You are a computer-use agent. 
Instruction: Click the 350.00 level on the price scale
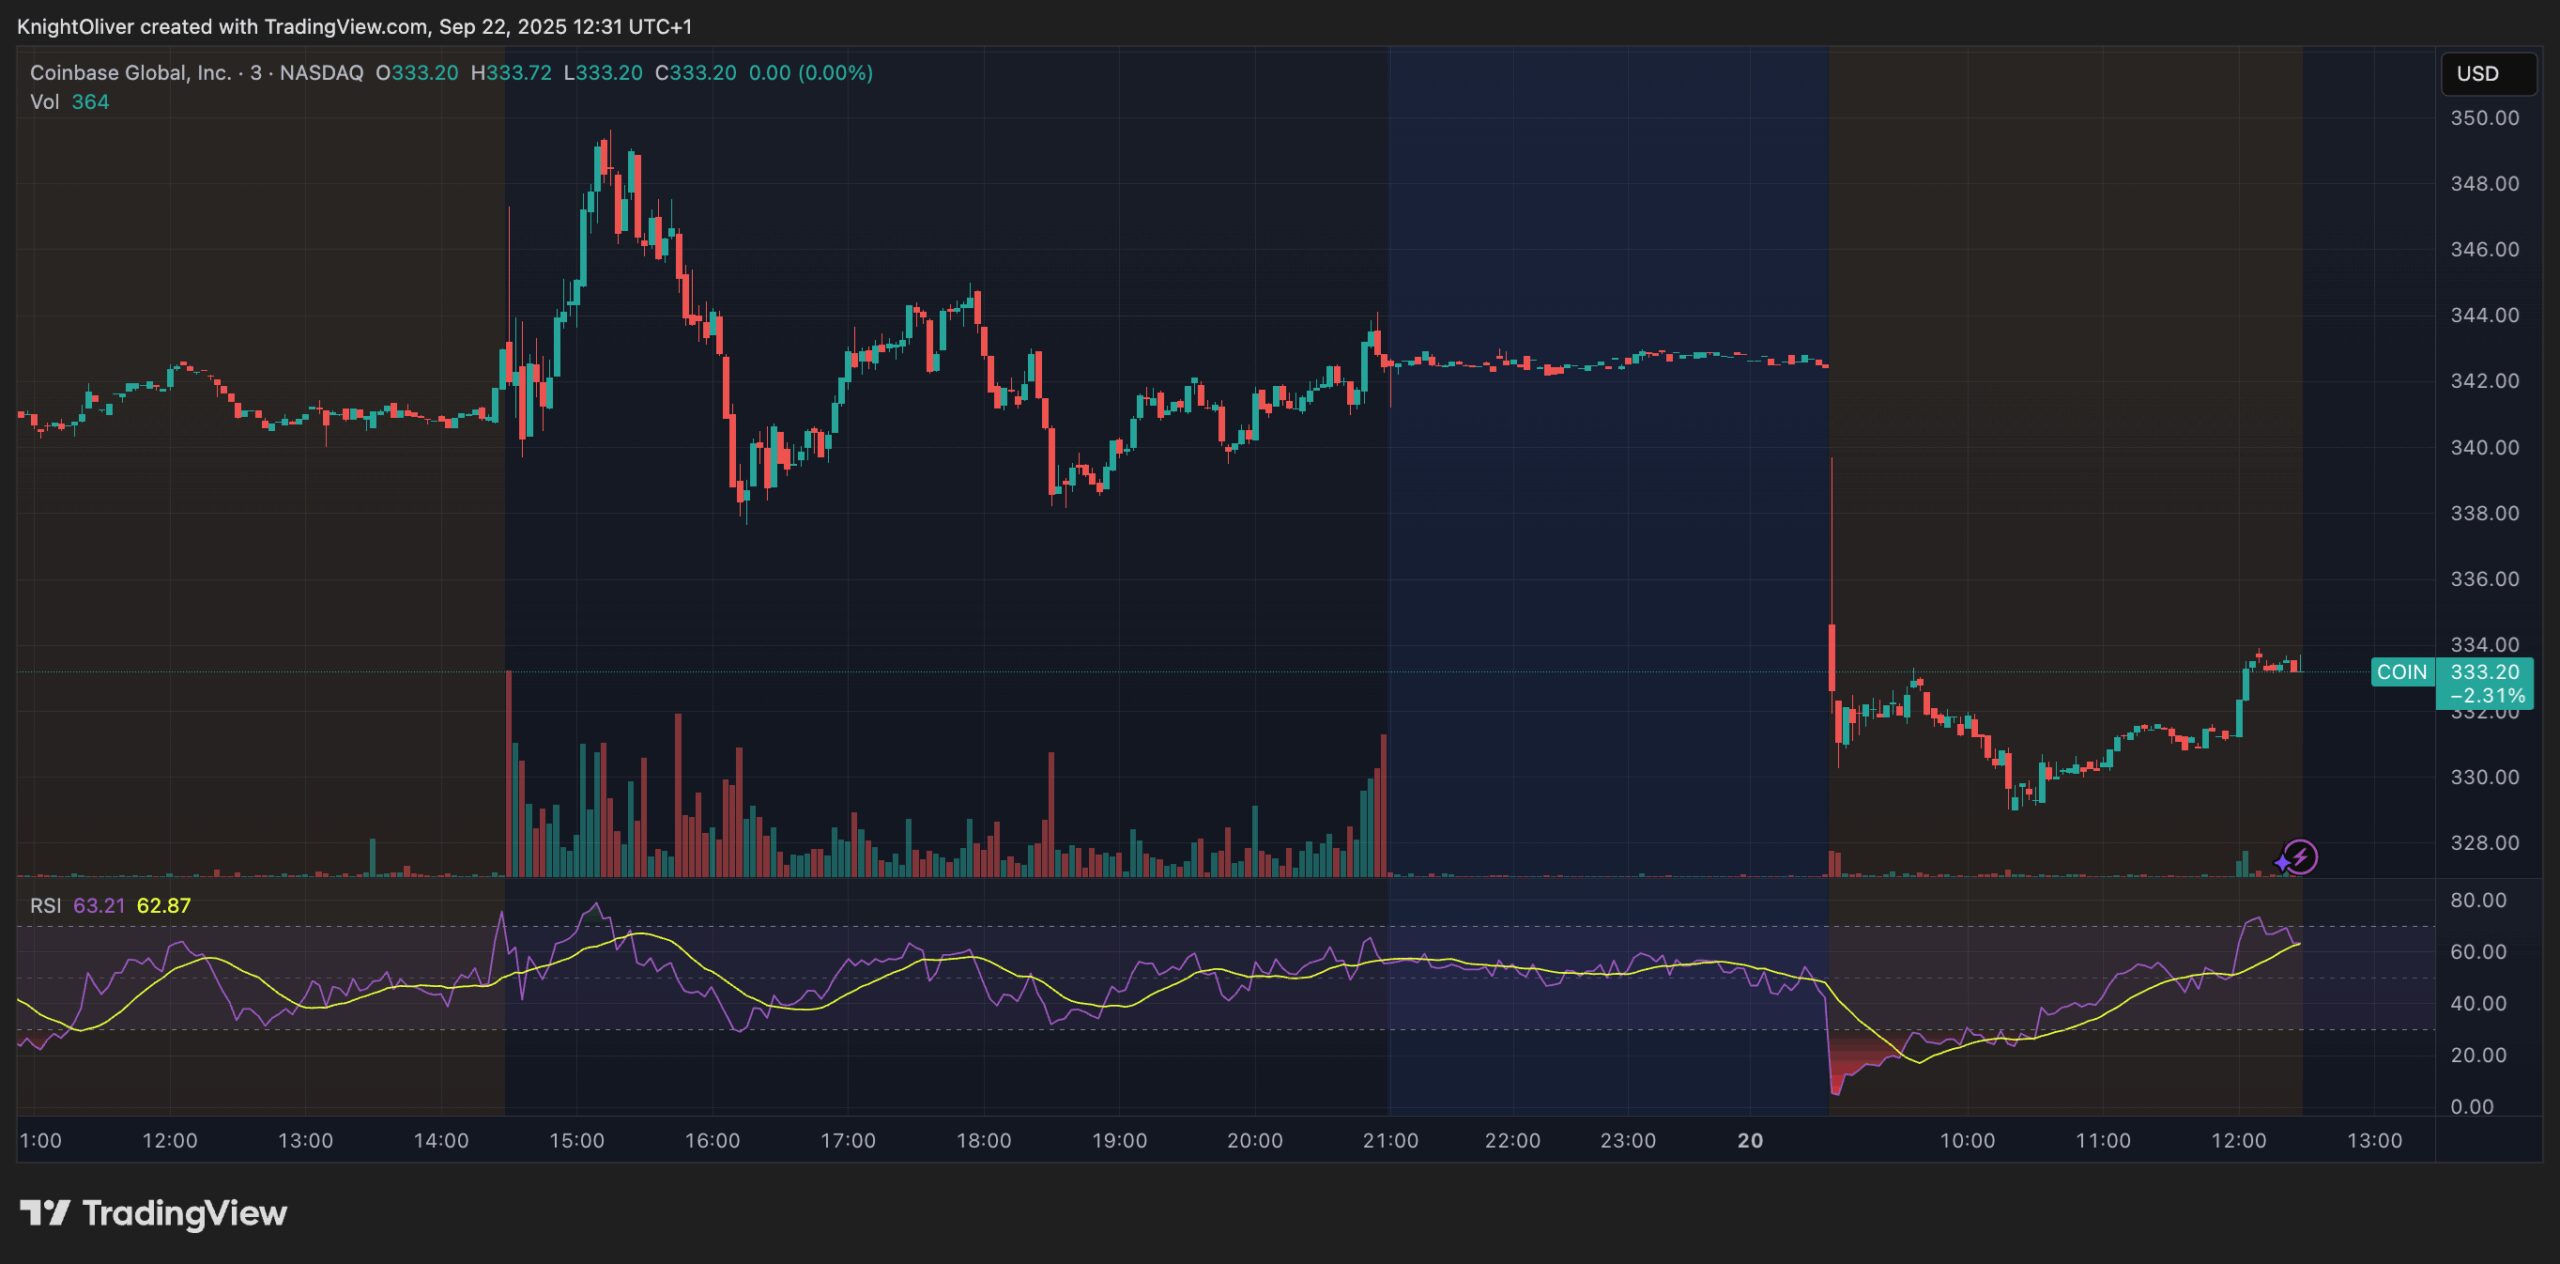(2484, 117)
